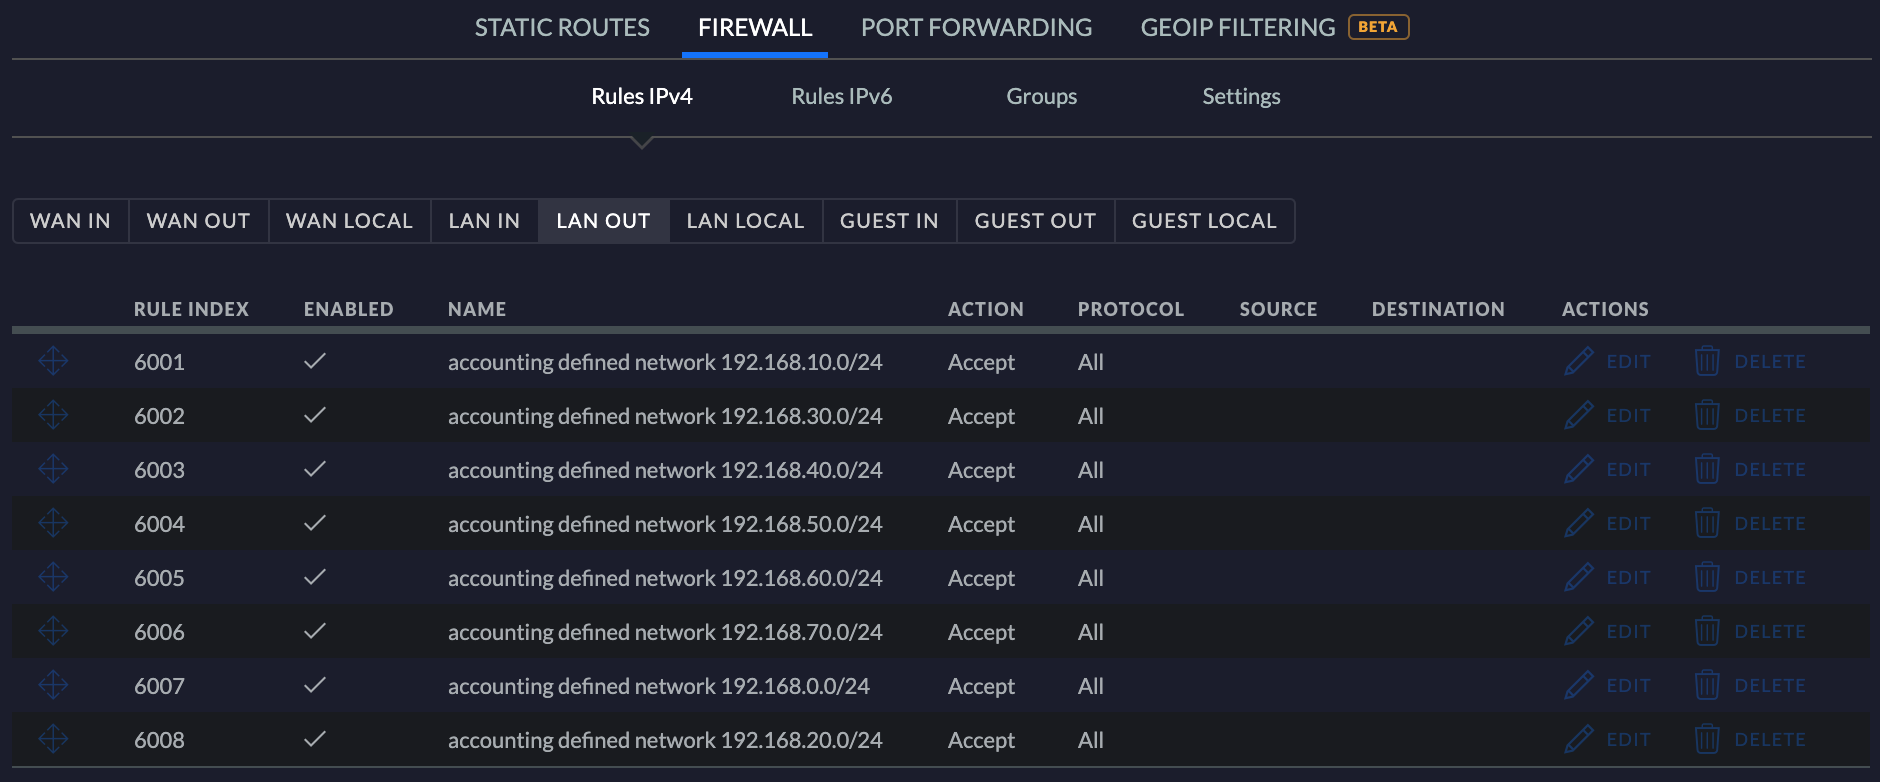Click the Delete link for rule 6001
This screenshot has width=1880, height=782.
click(x=1769, y=361)
